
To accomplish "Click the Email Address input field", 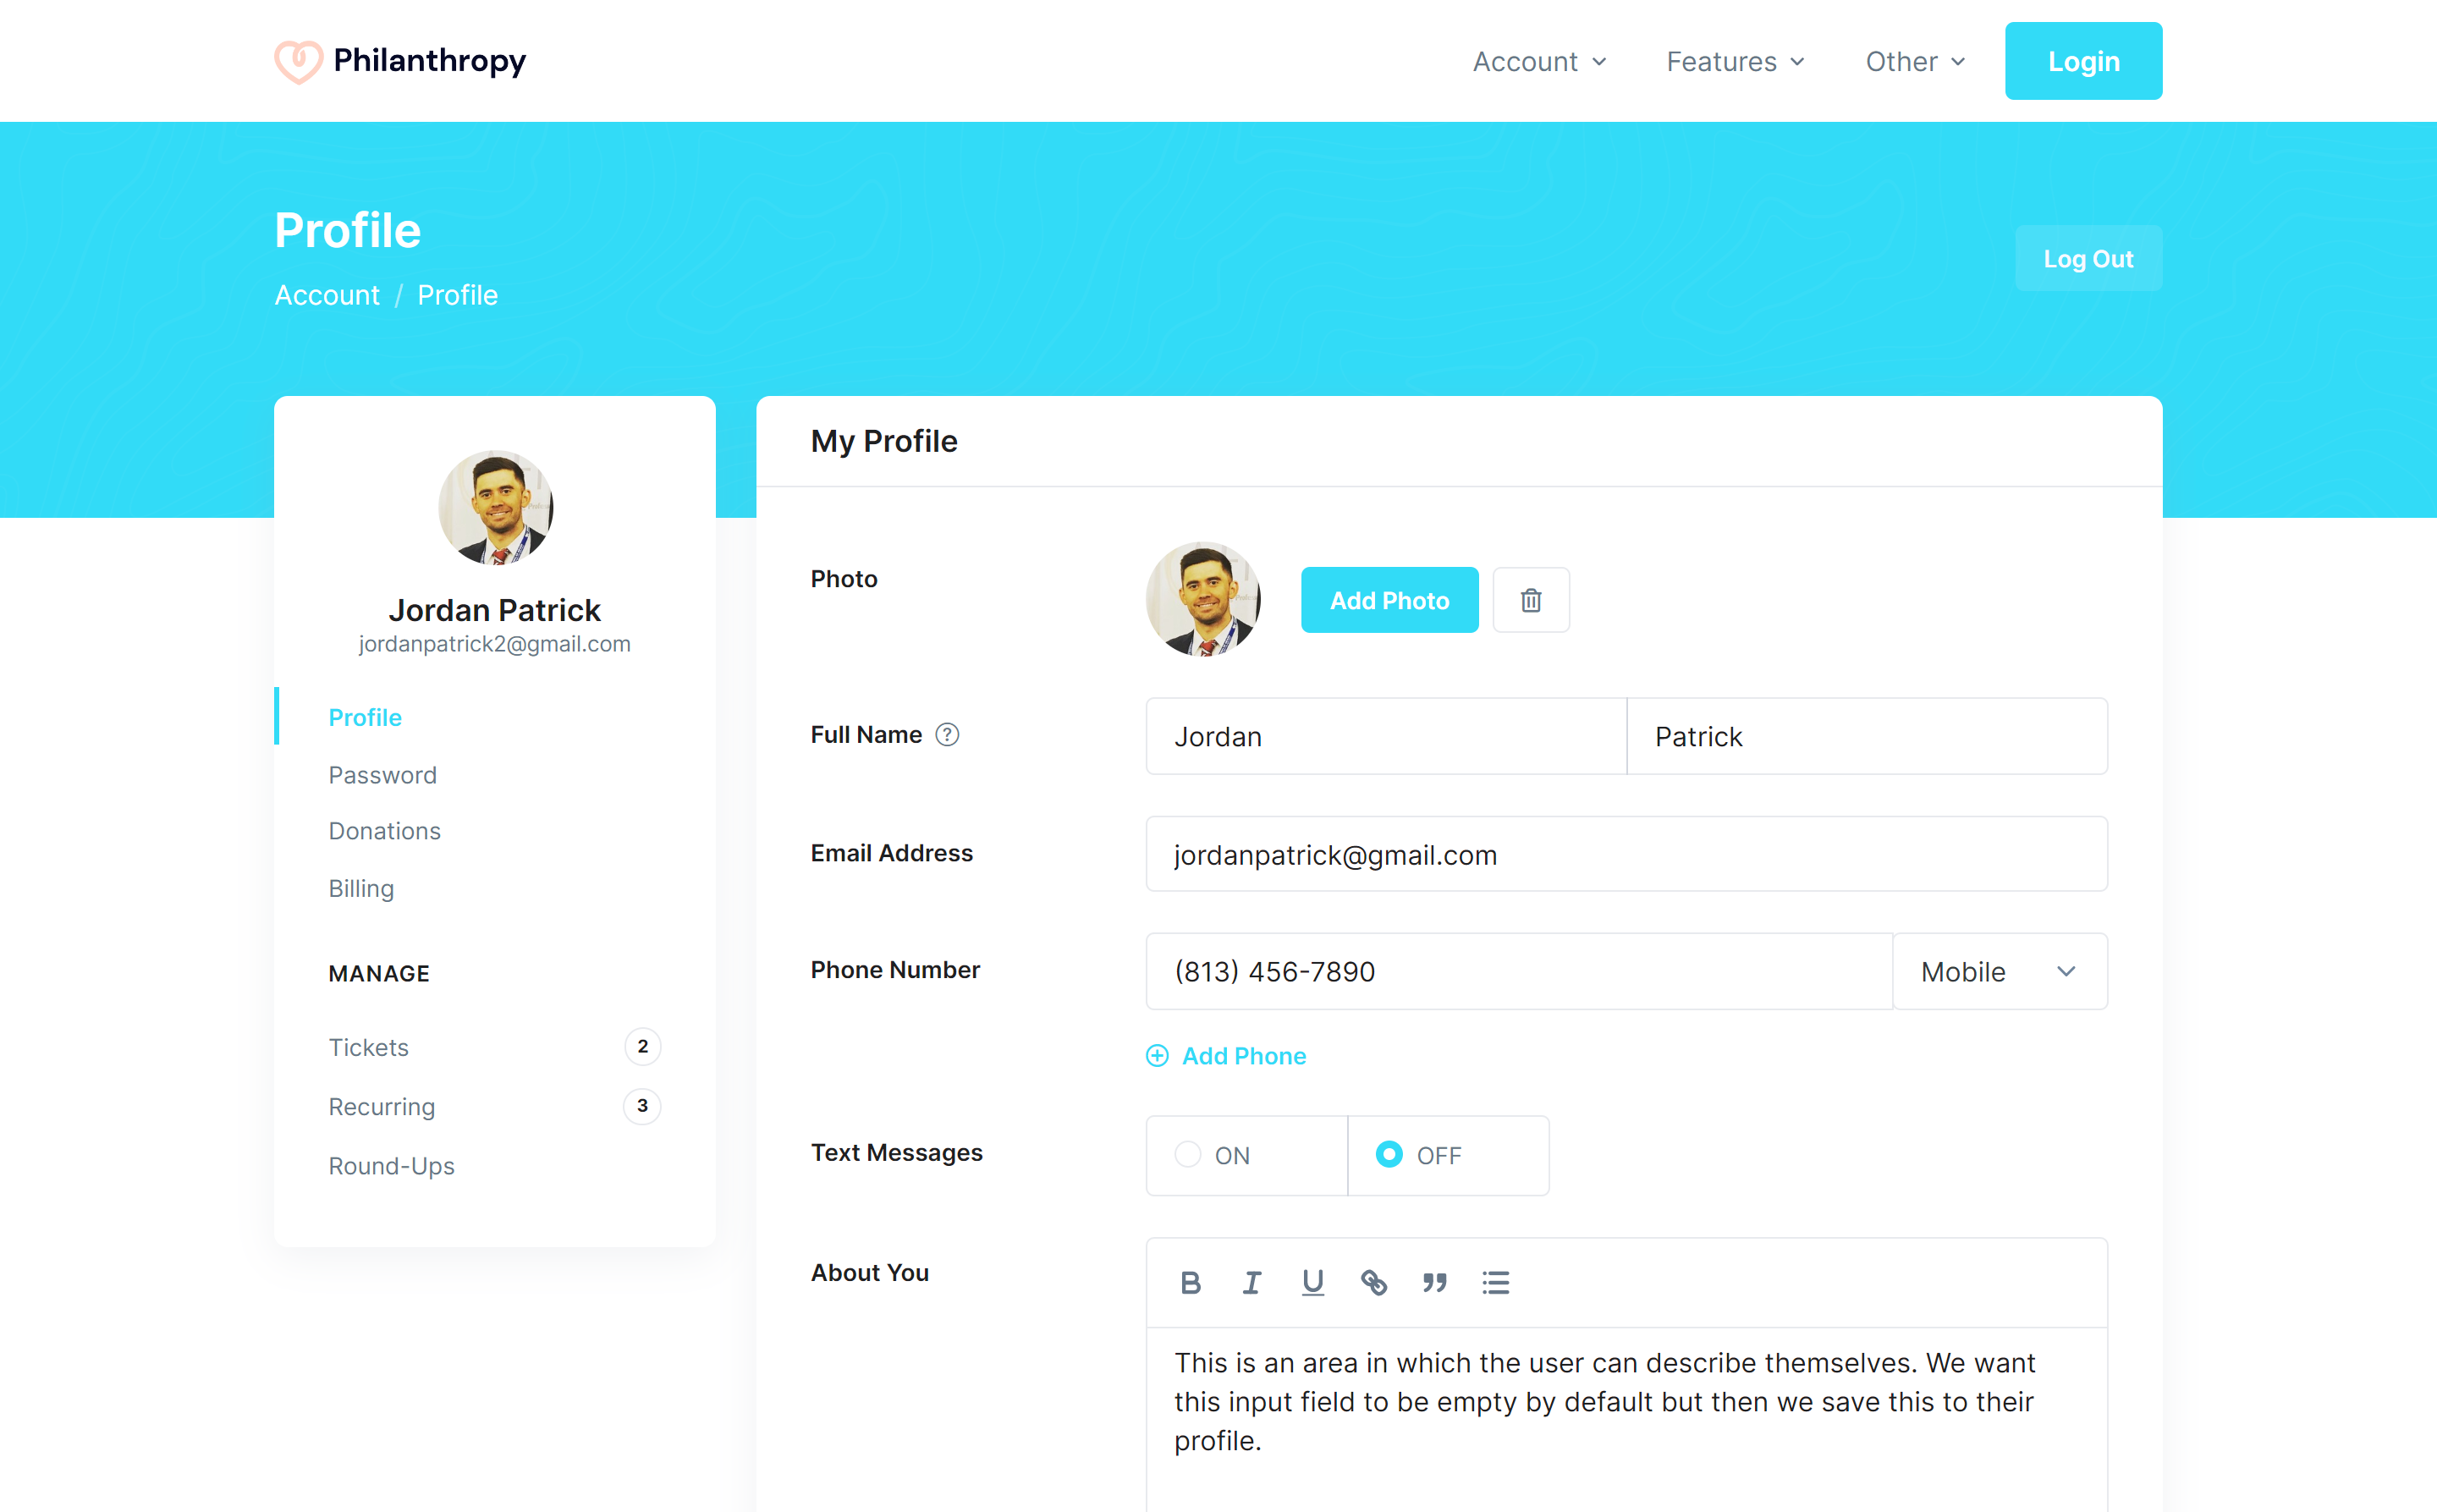I will pos(1625,854).
